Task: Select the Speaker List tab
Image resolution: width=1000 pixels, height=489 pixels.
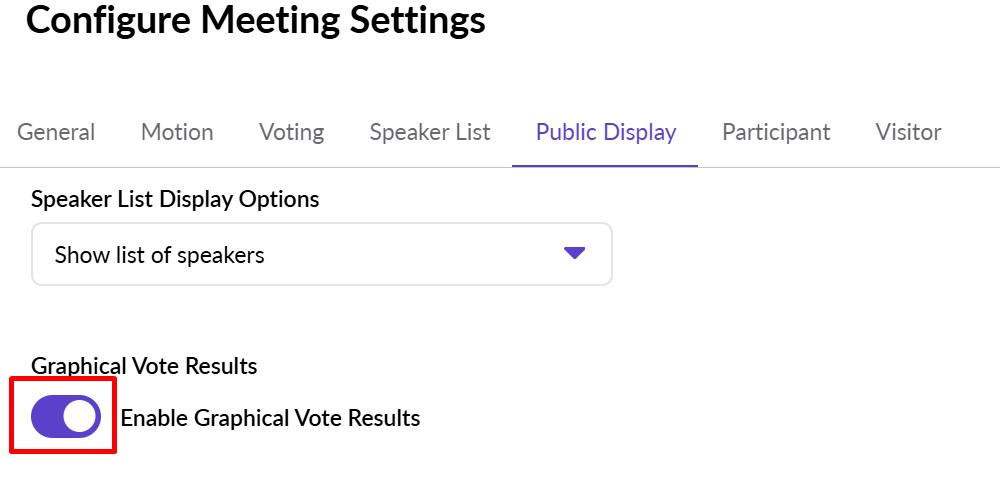Action: tap(430, 132)
